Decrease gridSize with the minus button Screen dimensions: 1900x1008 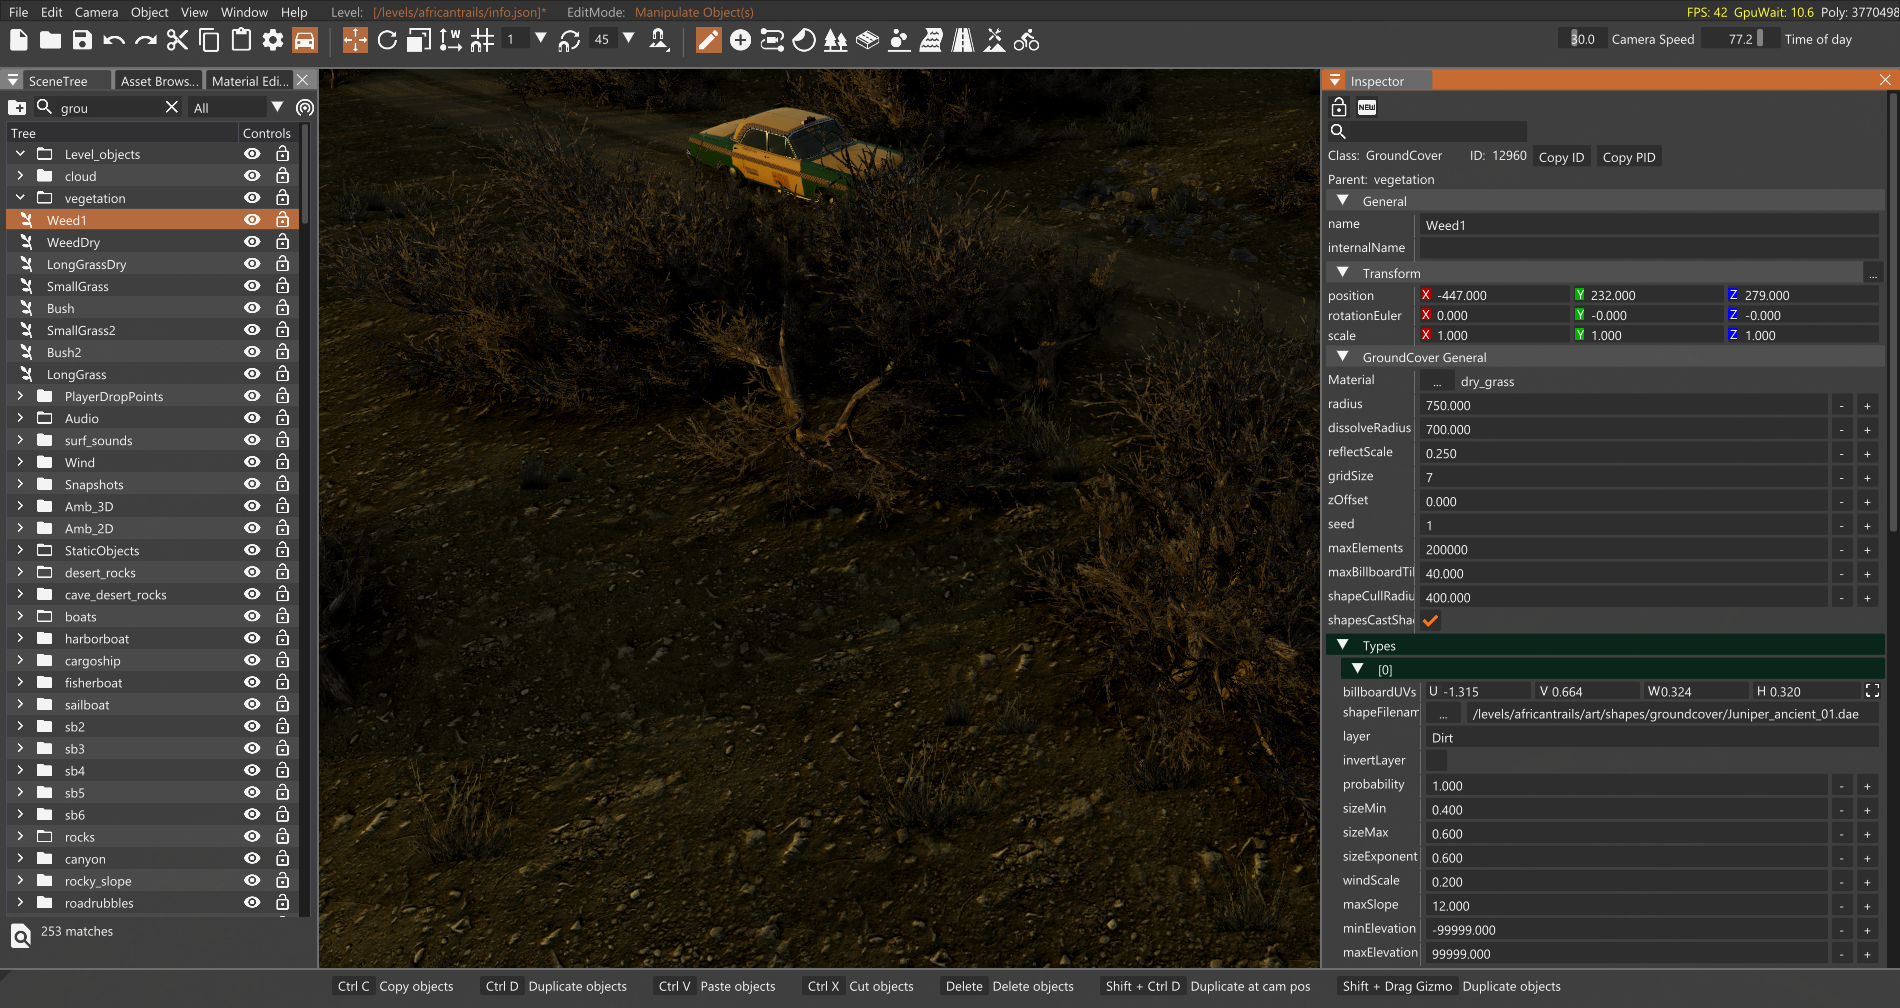(1841, 478)
